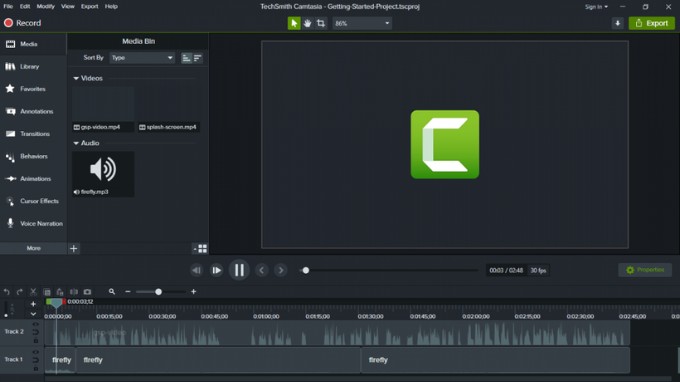The height and width of the screenshot is (382, 680).
Task: Open the Cursor Effects tab
Action: 33,201
